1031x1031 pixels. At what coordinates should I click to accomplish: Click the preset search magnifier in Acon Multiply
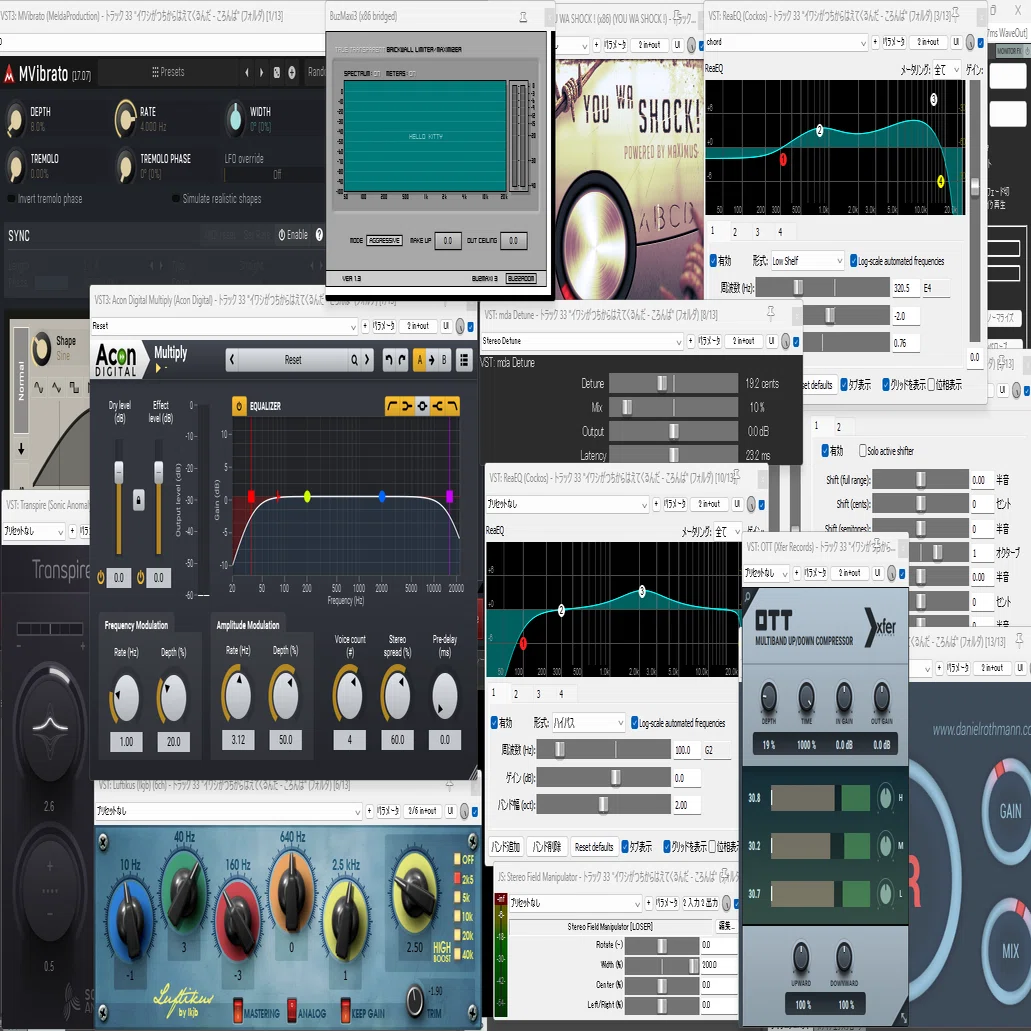354,360
